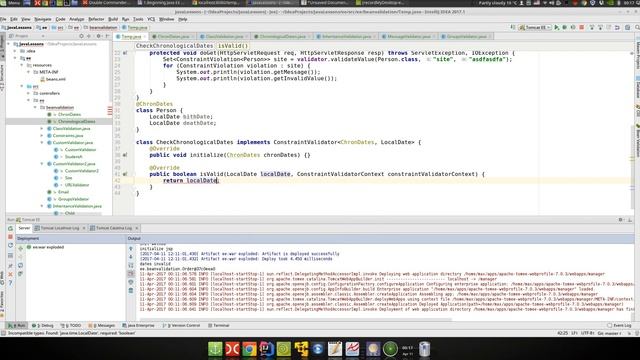The width and height of the screenshot is (640, 360).
Task: Toggle soft-wrap icon in Output toolbar
Action: [x=131, y=265]
